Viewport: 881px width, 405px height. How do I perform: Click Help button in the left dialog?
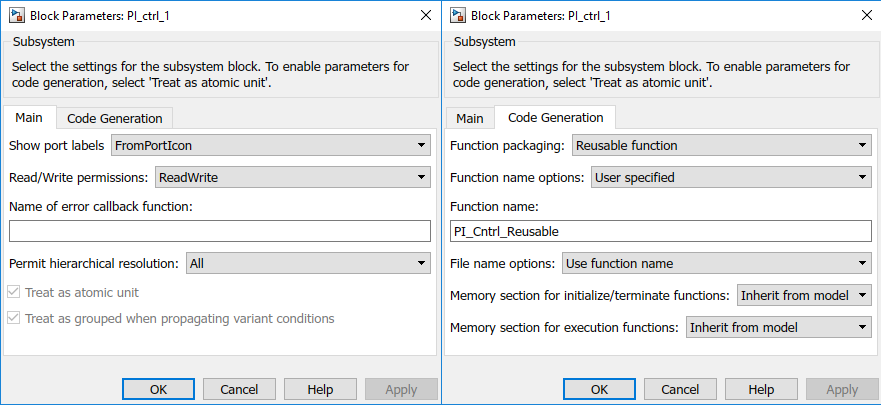click(x=320, y=389)
